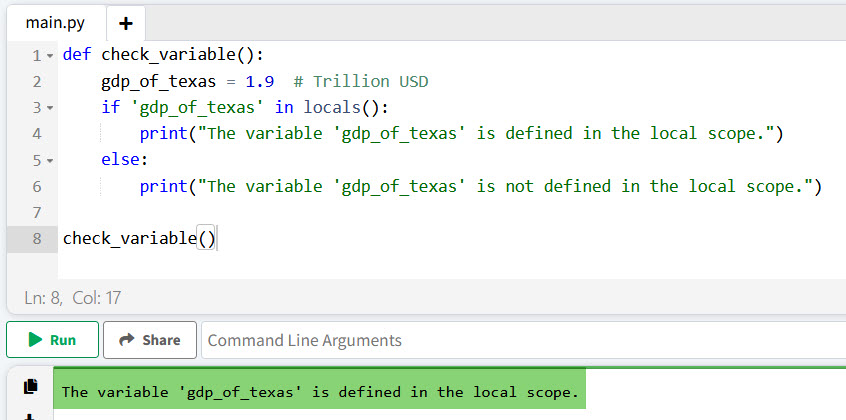Click the 'gdp_of_texas' variable name on line 2
Image resolution: width=846 pixels, height=420 pixels.
[159, 82]
